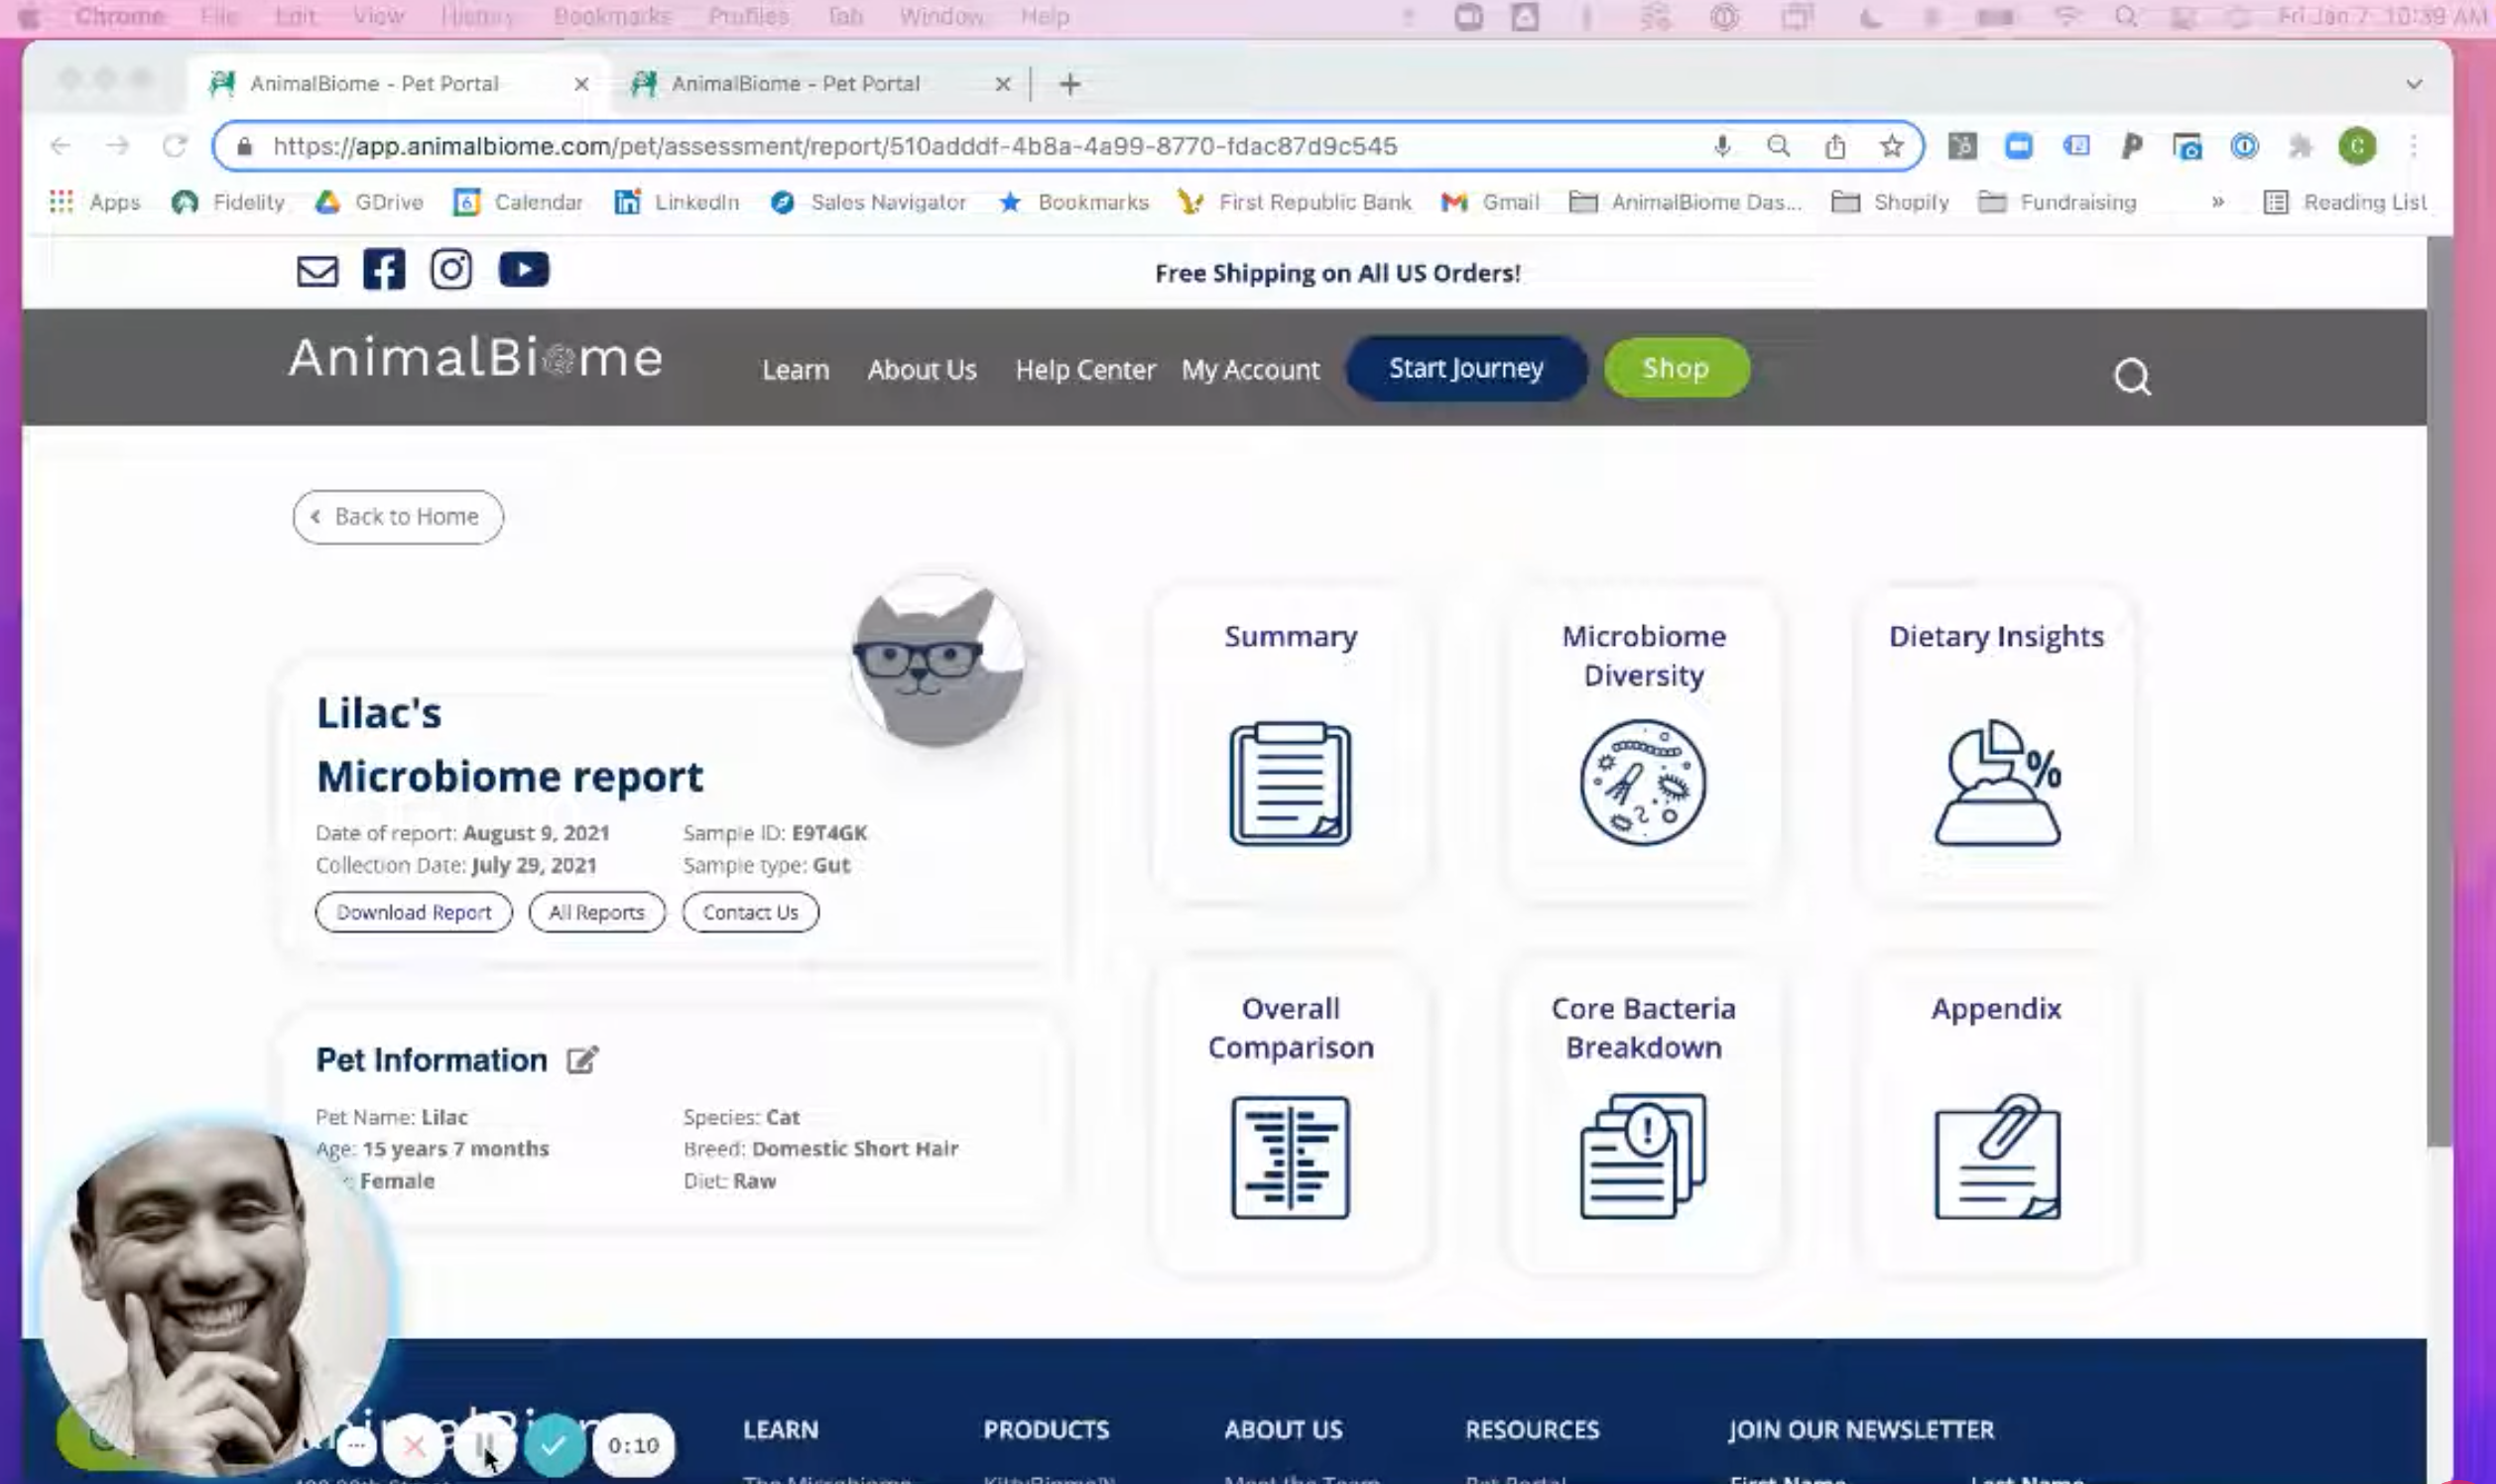Open the Learn navigation menu

pos(795,369)
